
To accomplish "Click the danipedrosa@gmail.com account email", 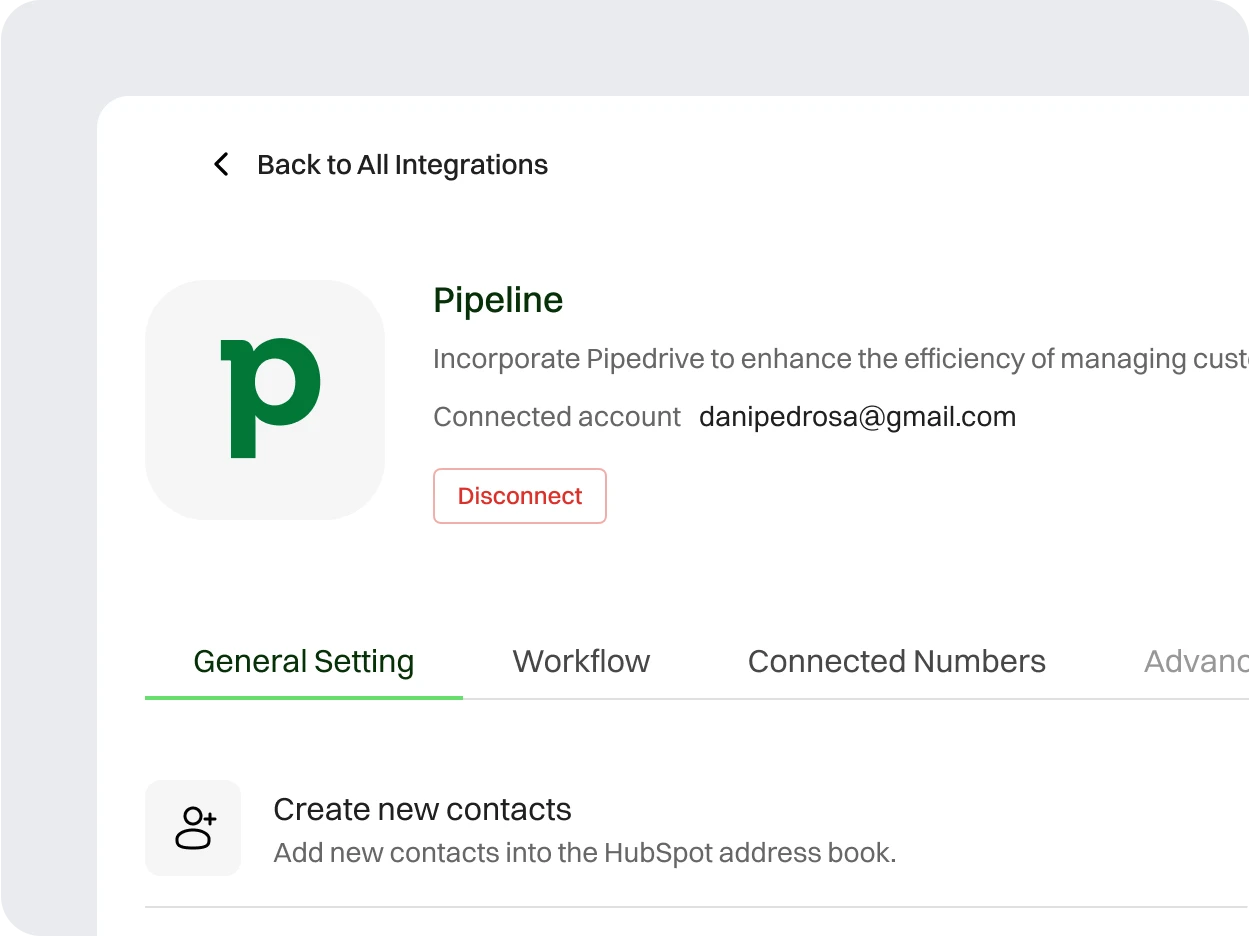I will coord(857,417).
